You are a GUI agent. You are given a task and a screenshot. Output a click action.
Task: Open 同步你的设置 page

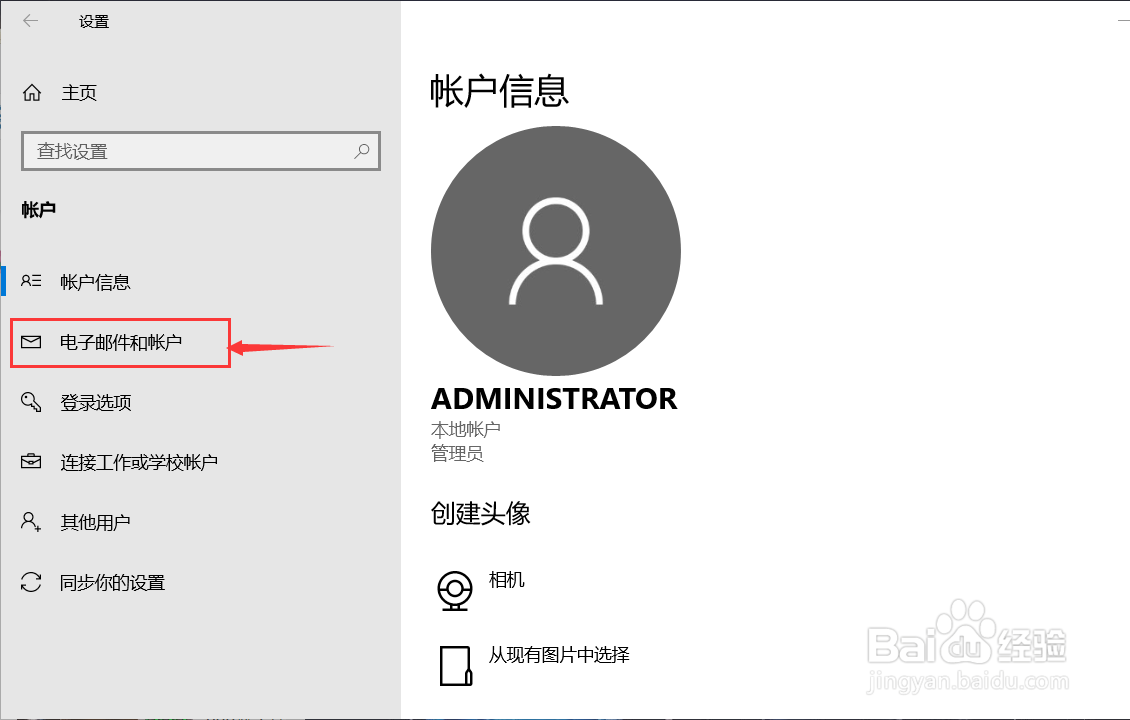click(112, 582)
